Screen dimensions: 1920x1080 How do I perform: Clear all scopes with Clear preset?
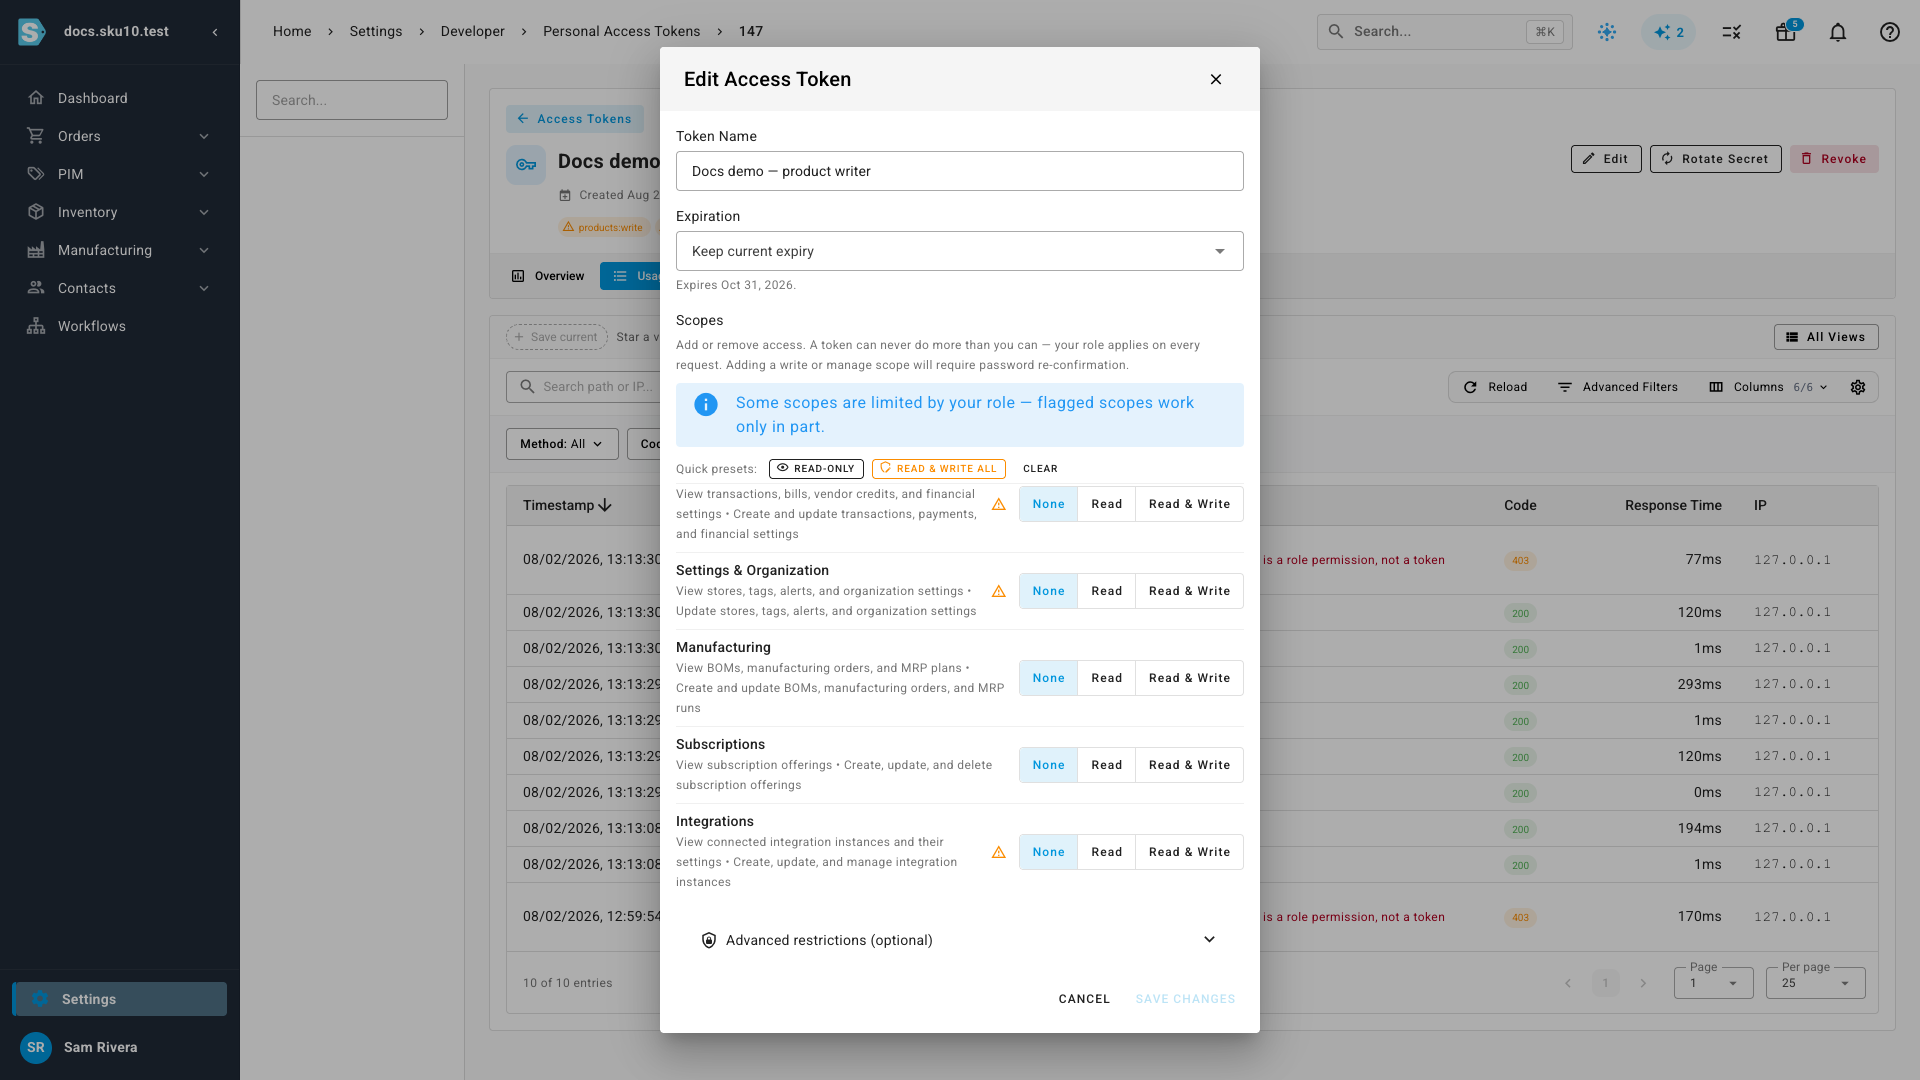1040,468
